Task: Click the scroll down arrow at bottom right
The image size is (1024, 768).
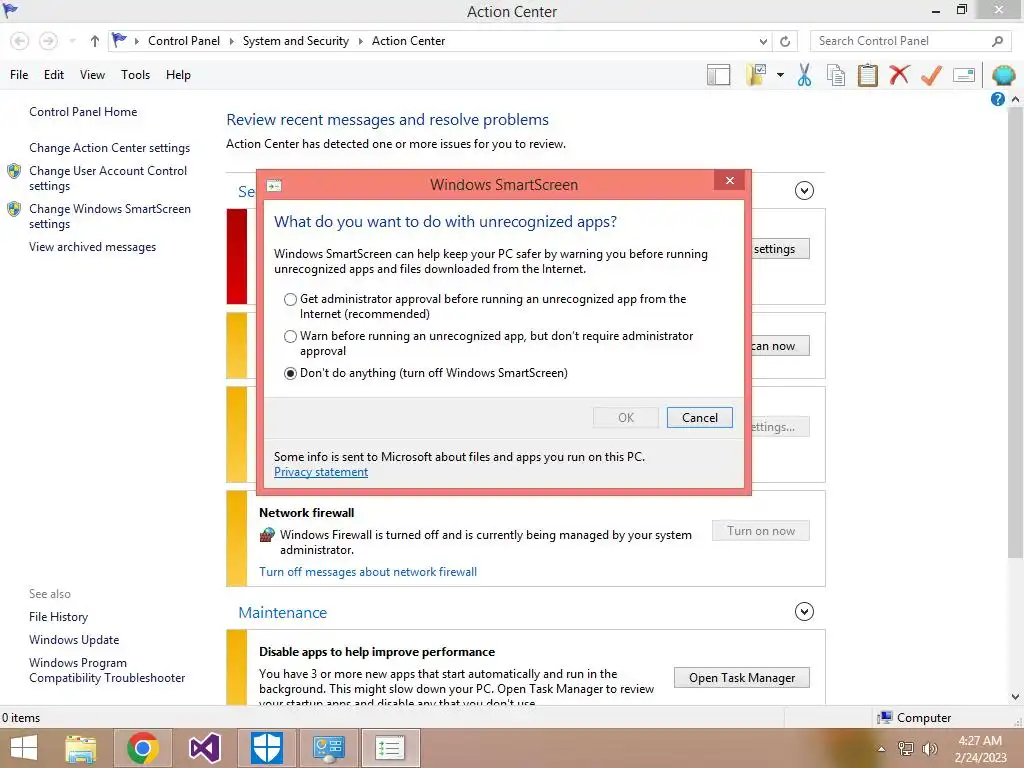Action: coord(1015,697)
